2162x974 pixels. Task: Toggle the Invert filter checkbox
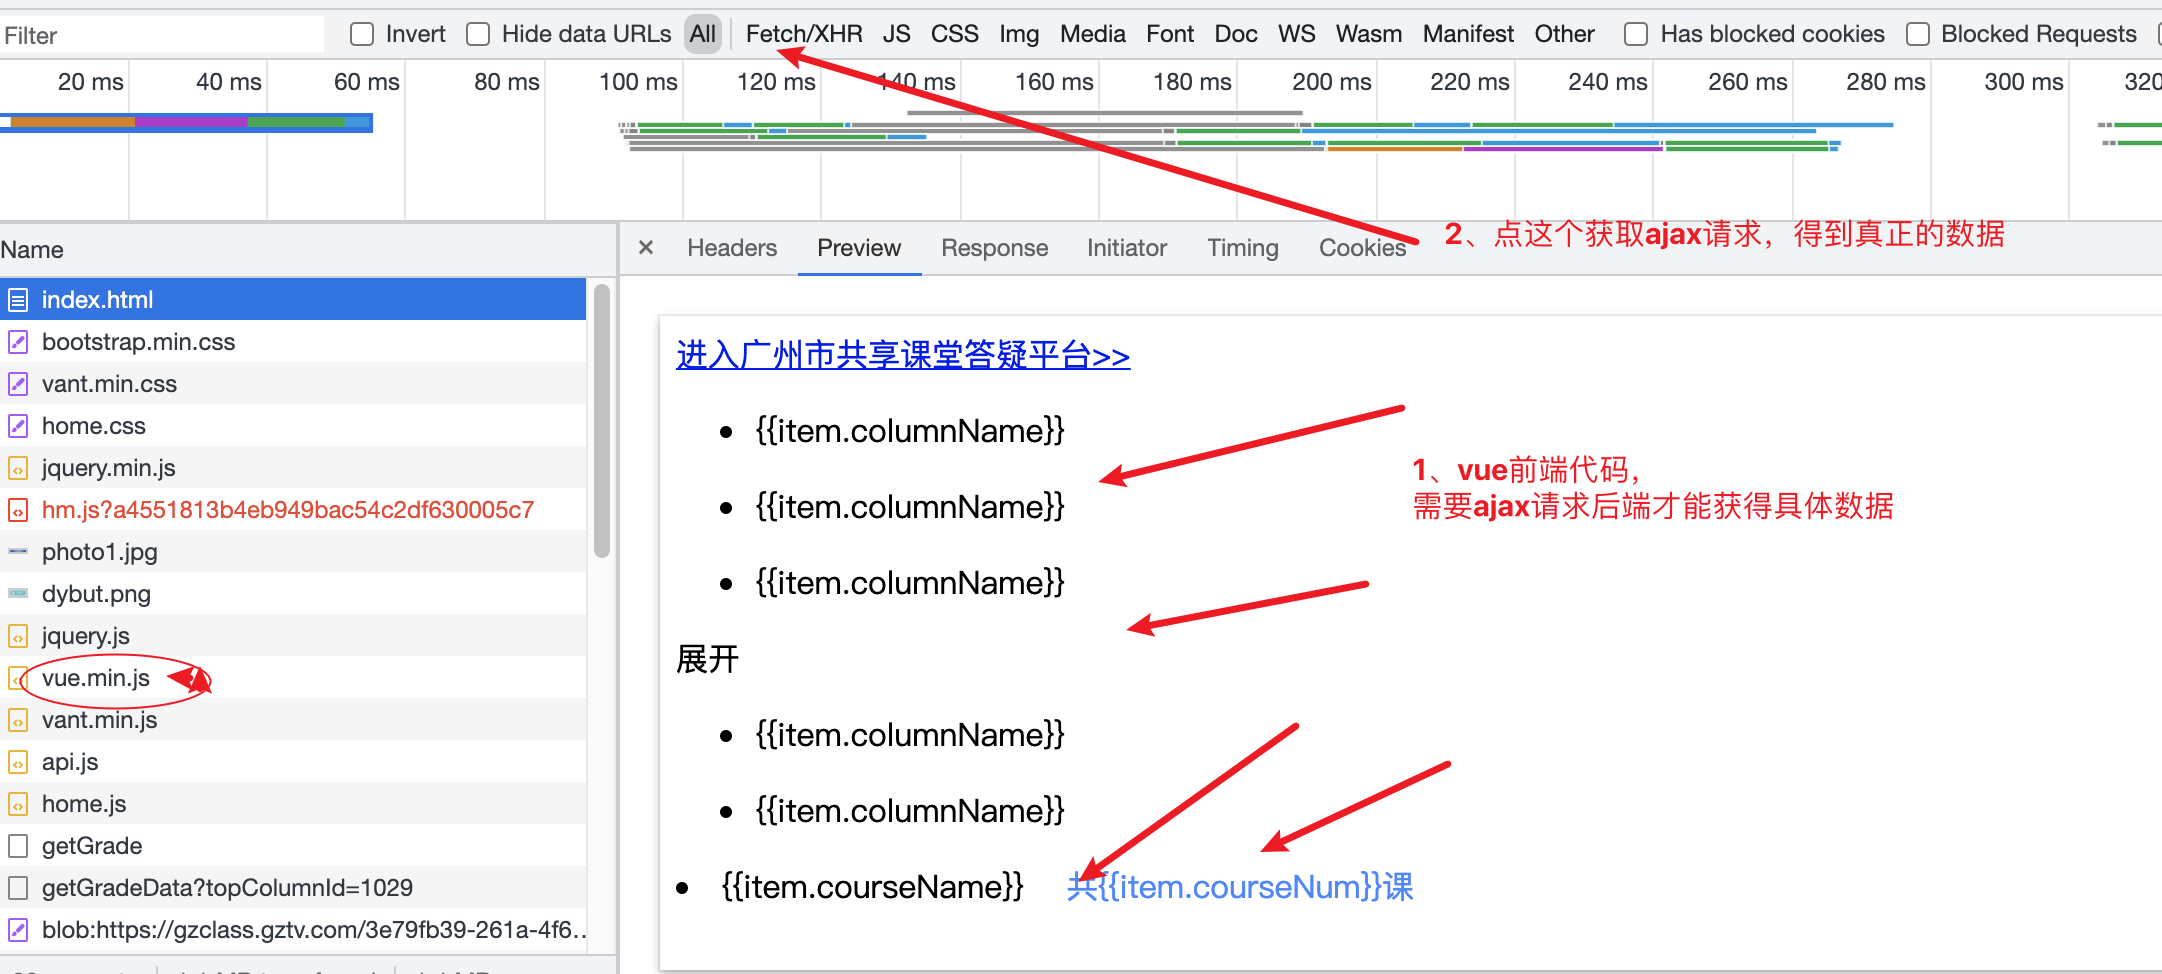[x=362, y=34]
